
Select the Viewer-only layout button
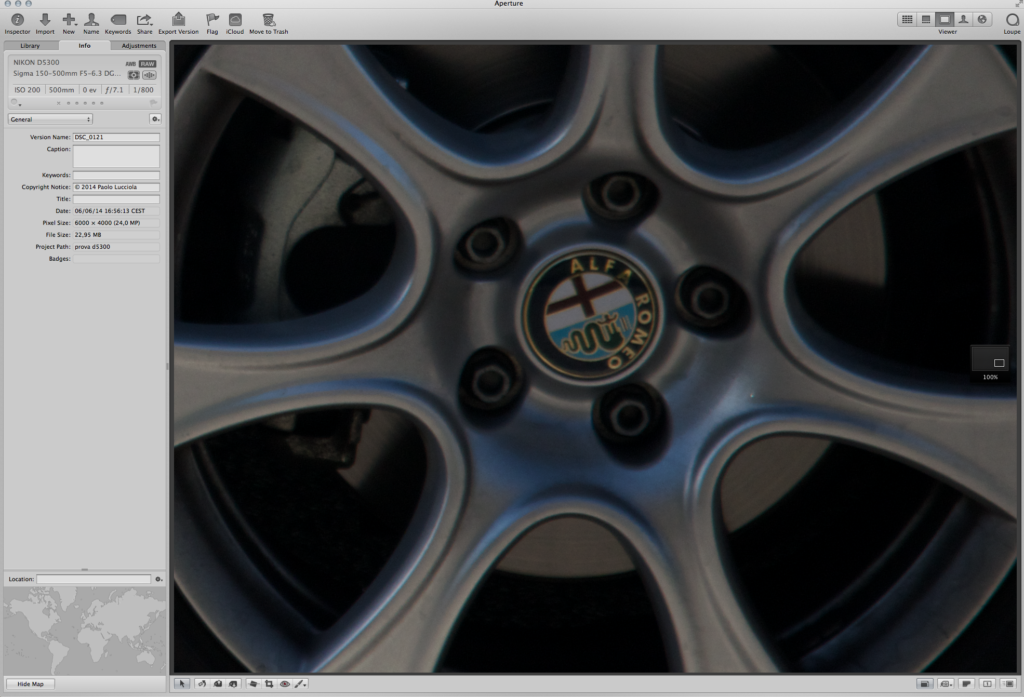click(x=944, y=20)
